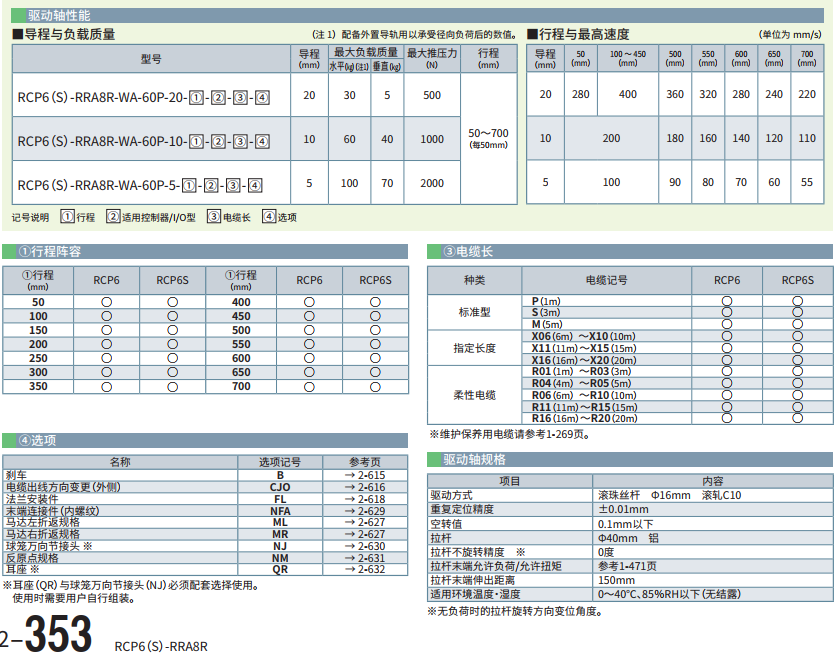
Task: Select the "导程与负载质量" heading
Action: tap(64, 35)
